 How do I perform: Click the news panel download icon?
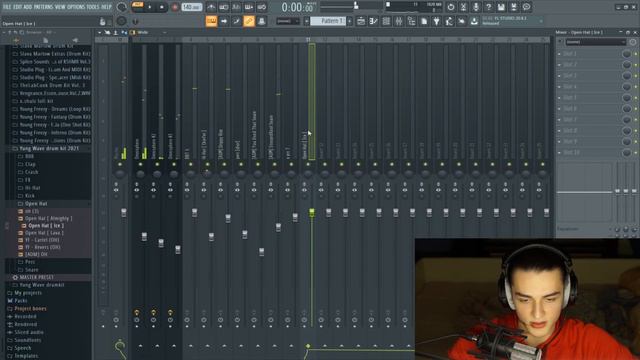point(474,21)
